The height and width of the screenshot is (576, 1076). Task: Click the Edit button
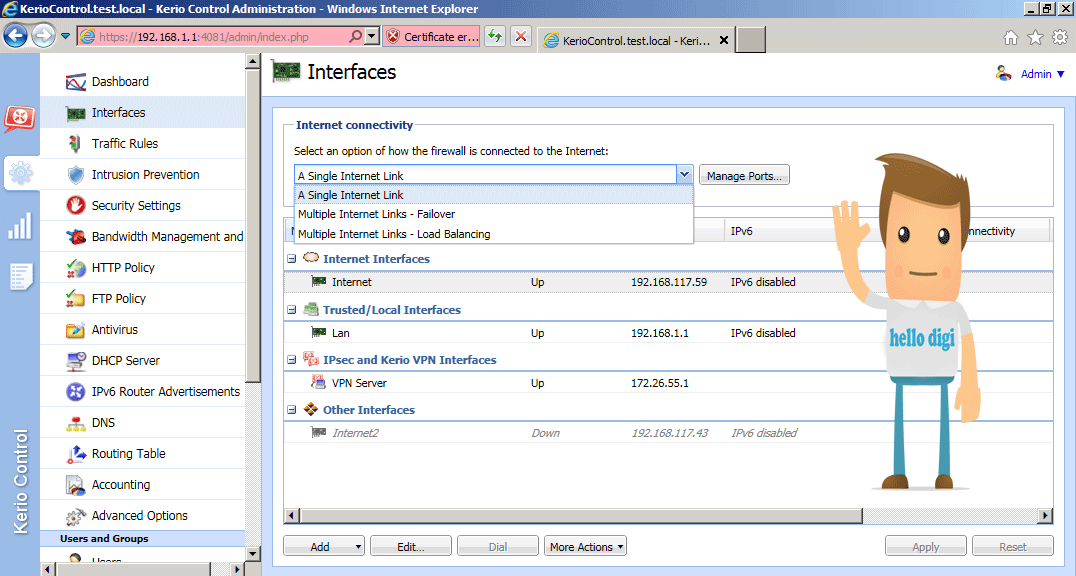pos(410,546)
